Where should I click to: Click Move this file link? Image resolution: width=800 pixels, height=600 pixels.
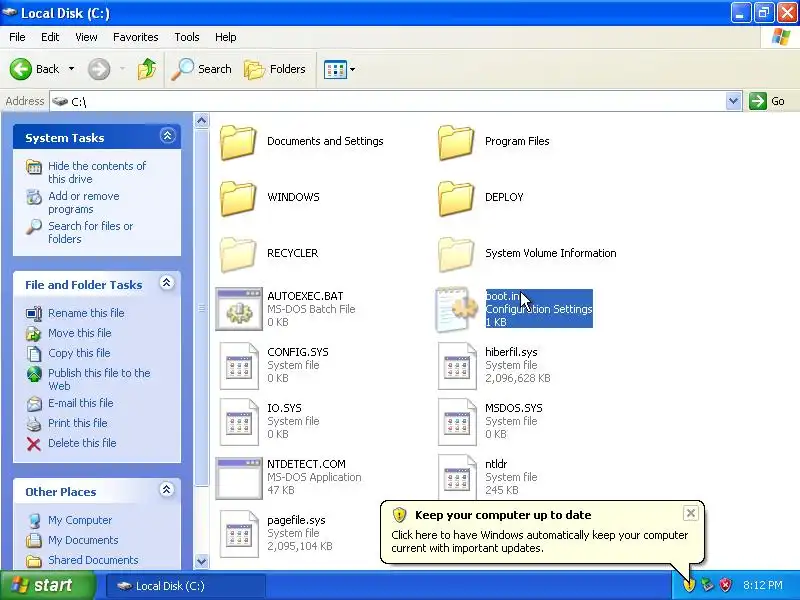tap(80, 333)
